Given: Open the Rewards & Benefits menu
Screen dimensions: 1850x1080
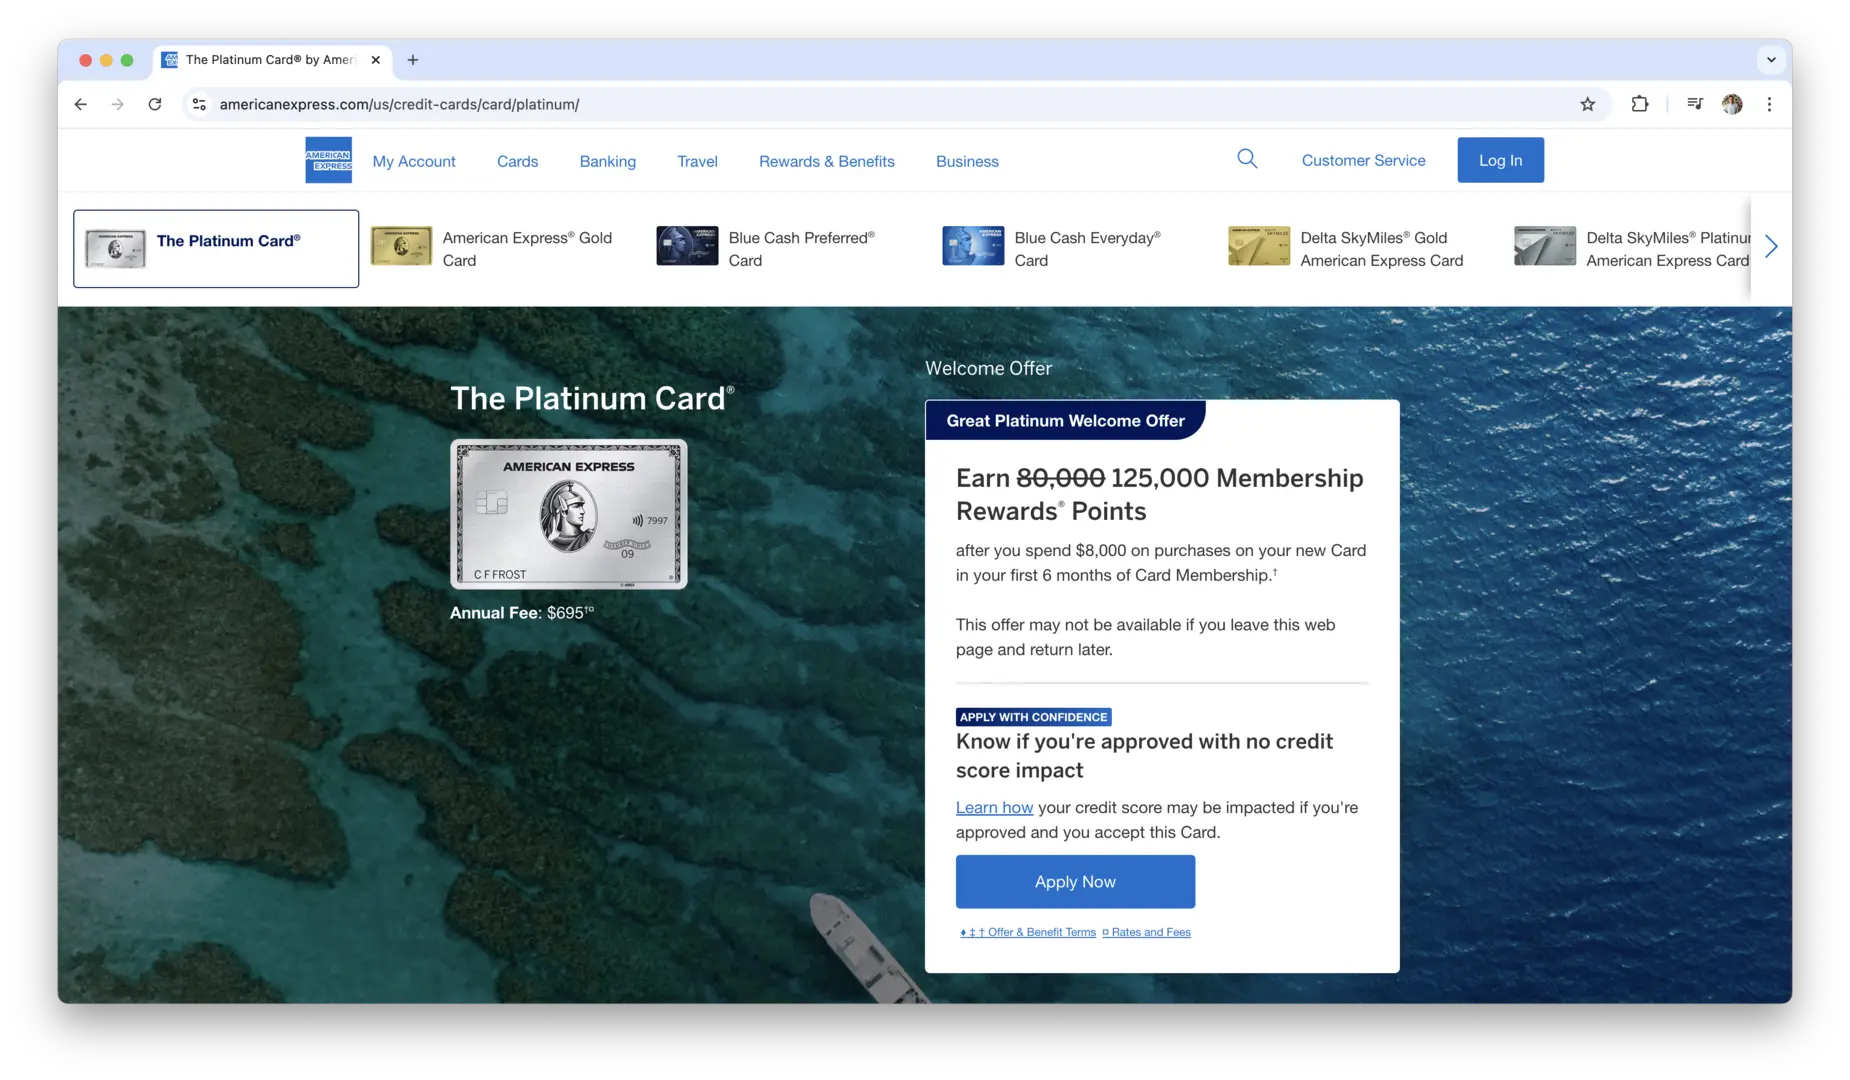Looking at the screenshot, I should [x=826, y=161].
